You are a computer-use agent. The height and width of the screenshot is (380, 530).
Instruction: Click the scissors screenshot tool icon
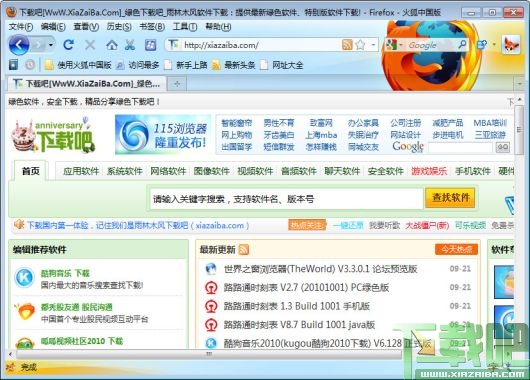tap(130, 45)
